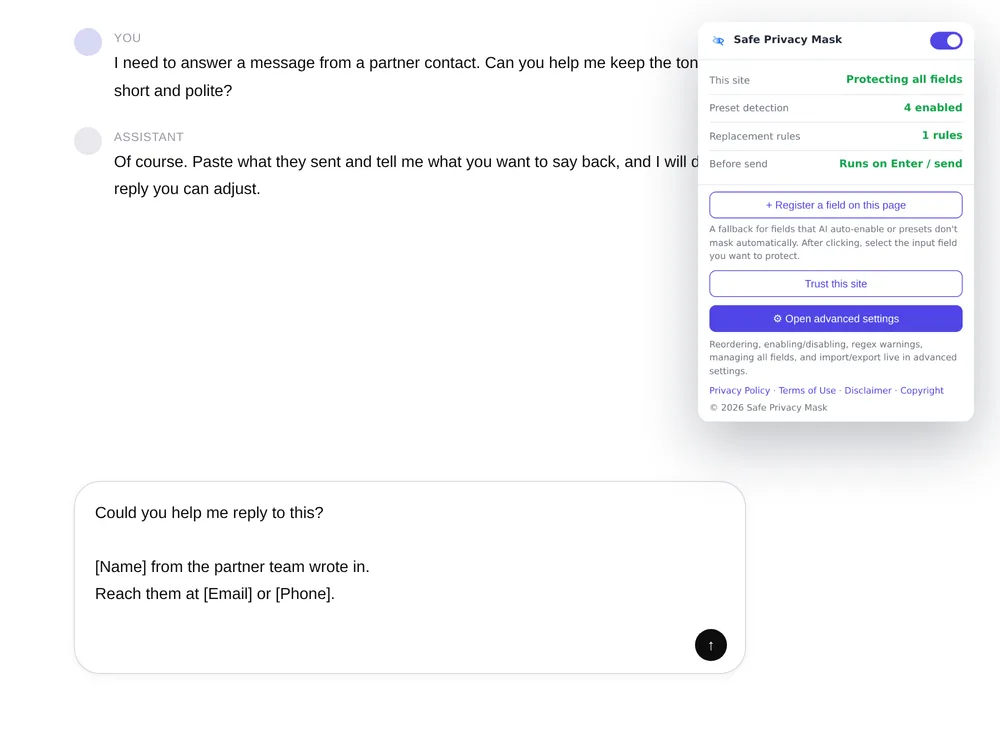Click the 'This site' label
The width and height of the screenshot is (1000, 750).
click(x=730, y=80)
